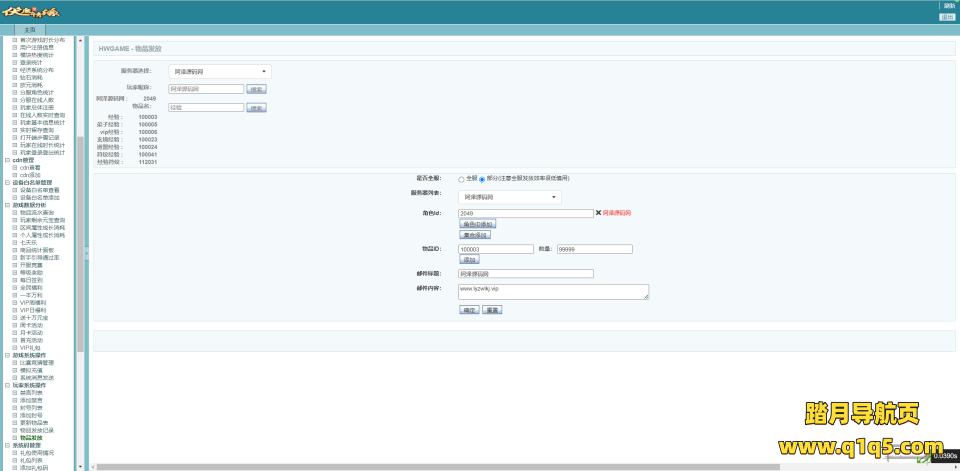Viewport: 960px width, 471px height.
Task: Select the 部分 radio button
Action: pyautogui.click(x=482, y=179)
